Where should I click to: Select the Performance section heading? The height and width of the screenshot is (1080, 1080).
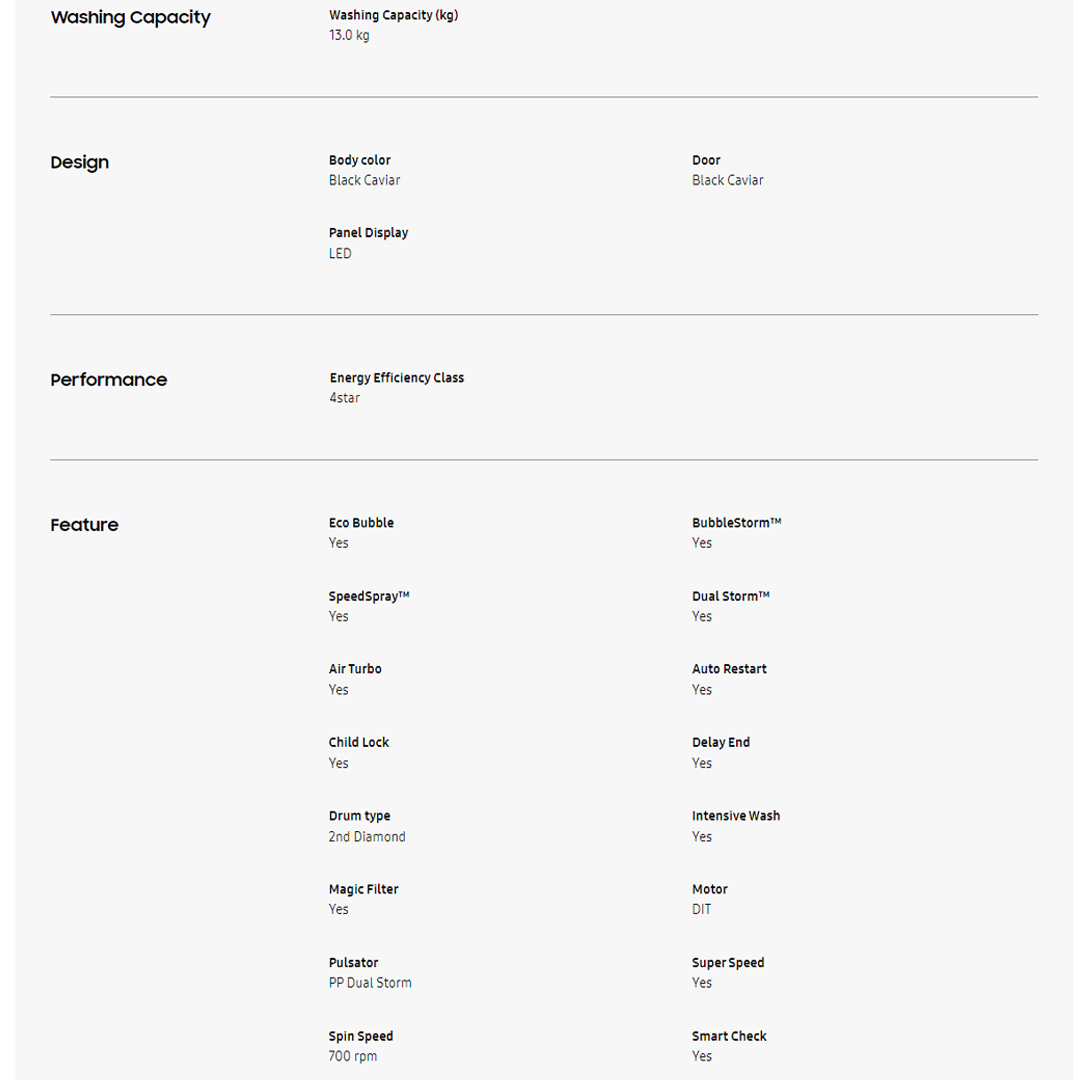coord(109,380)
